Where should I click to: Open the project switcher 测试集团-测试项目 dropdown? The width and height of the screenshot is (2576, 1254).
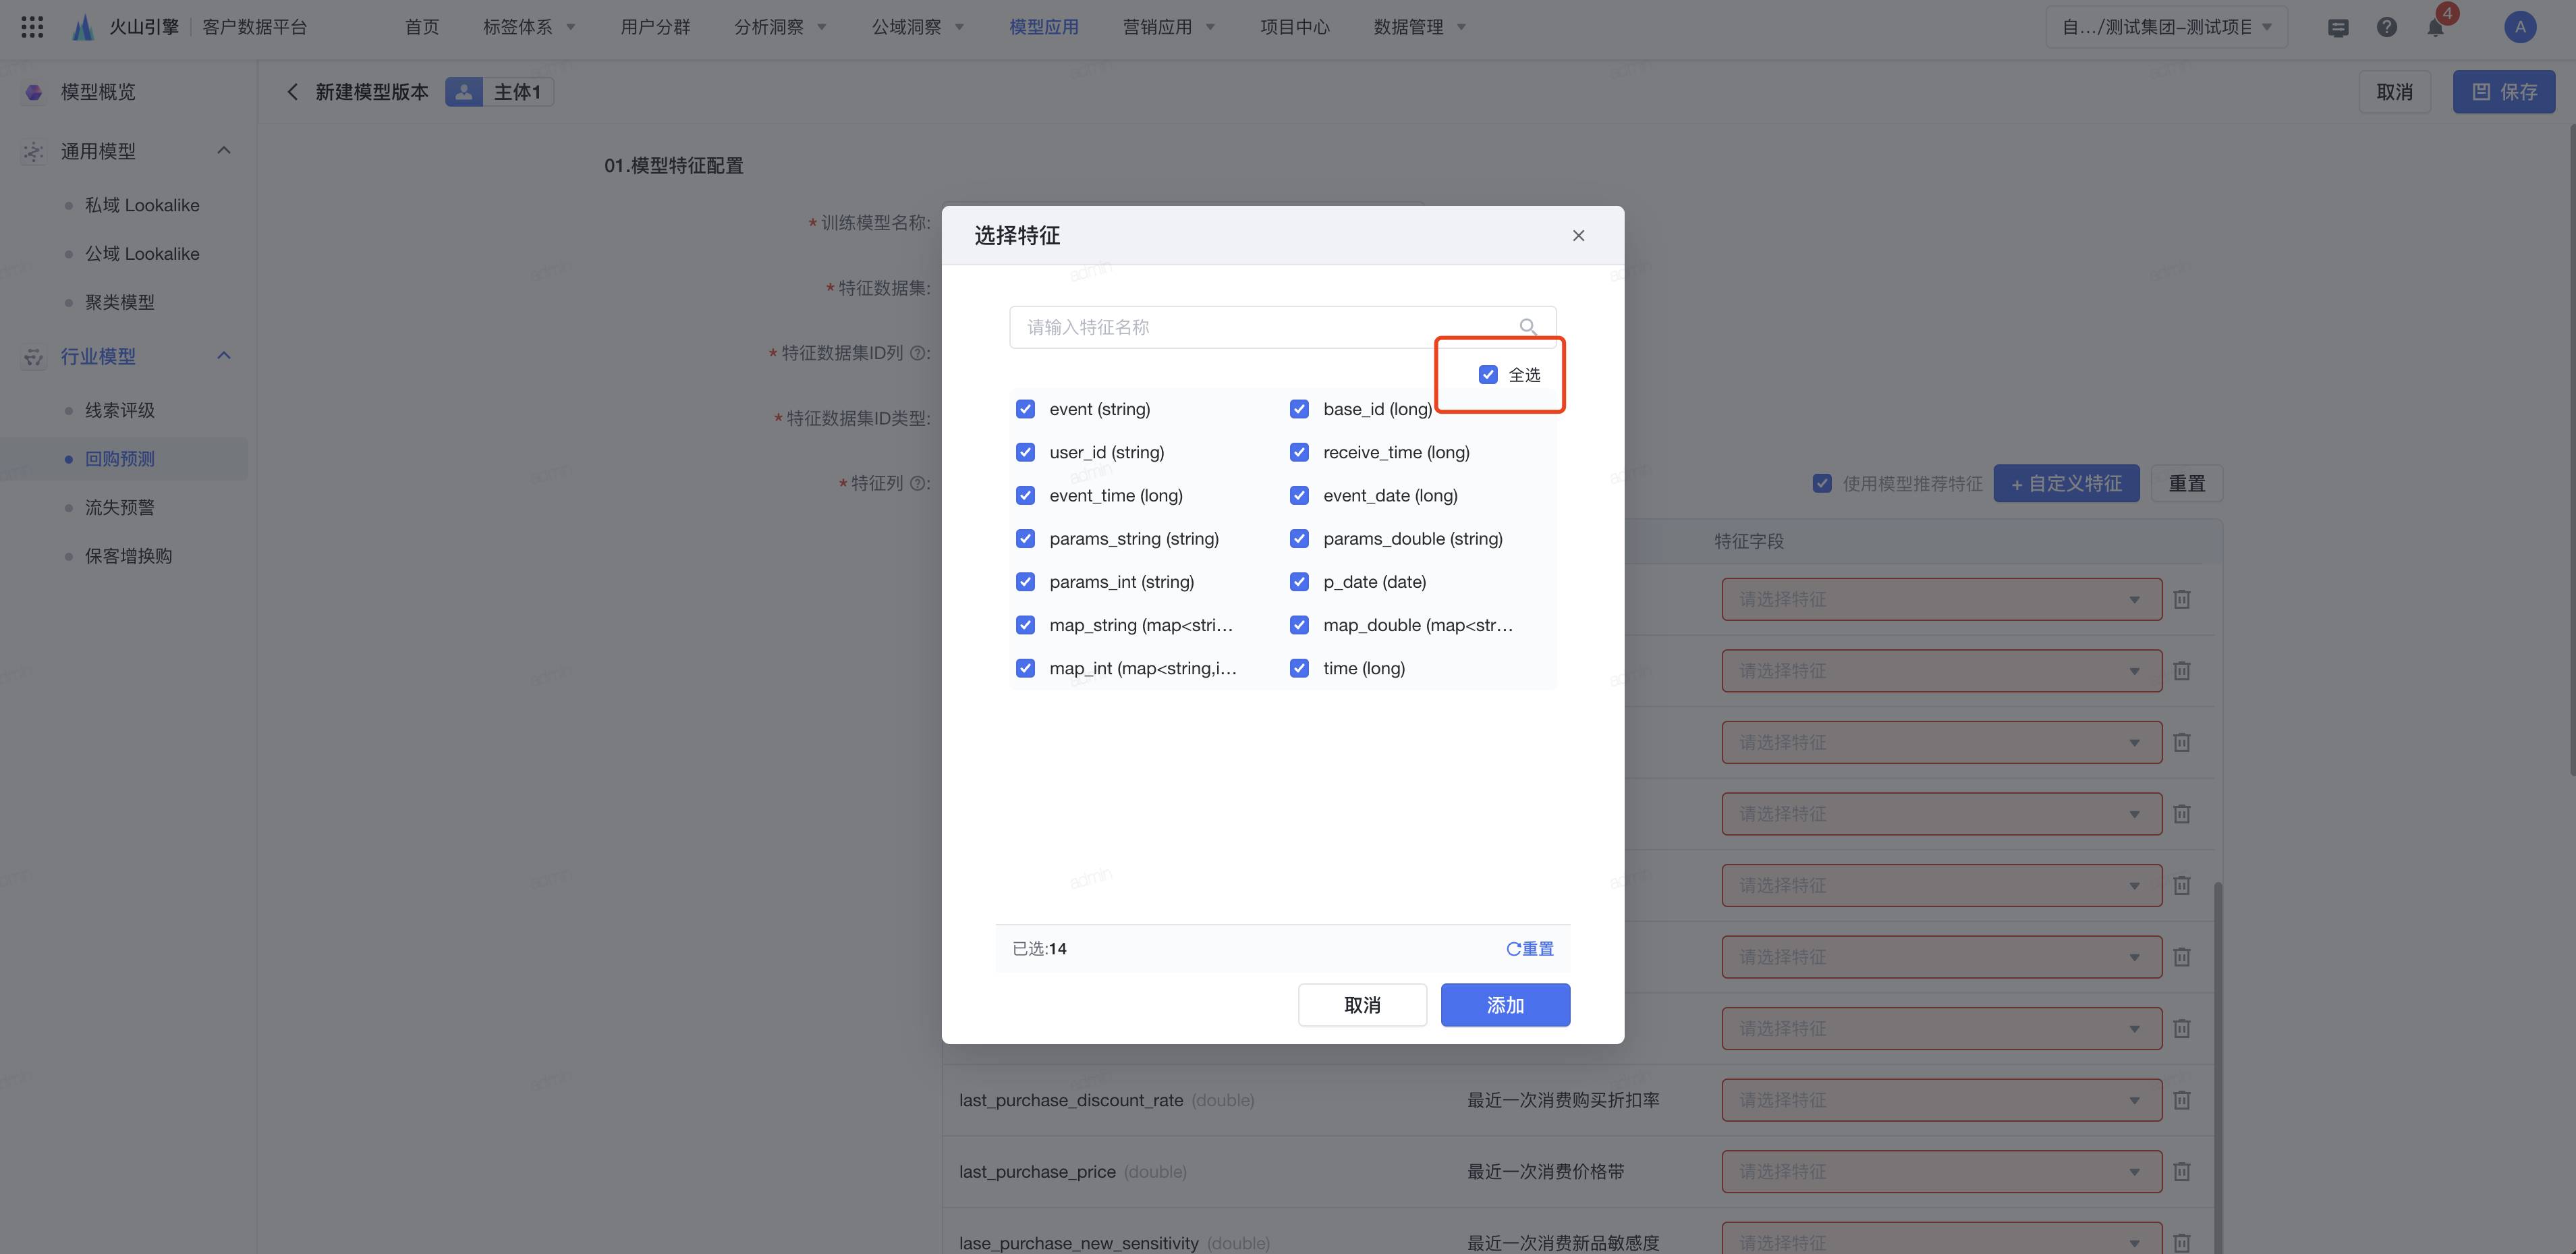2166,27
